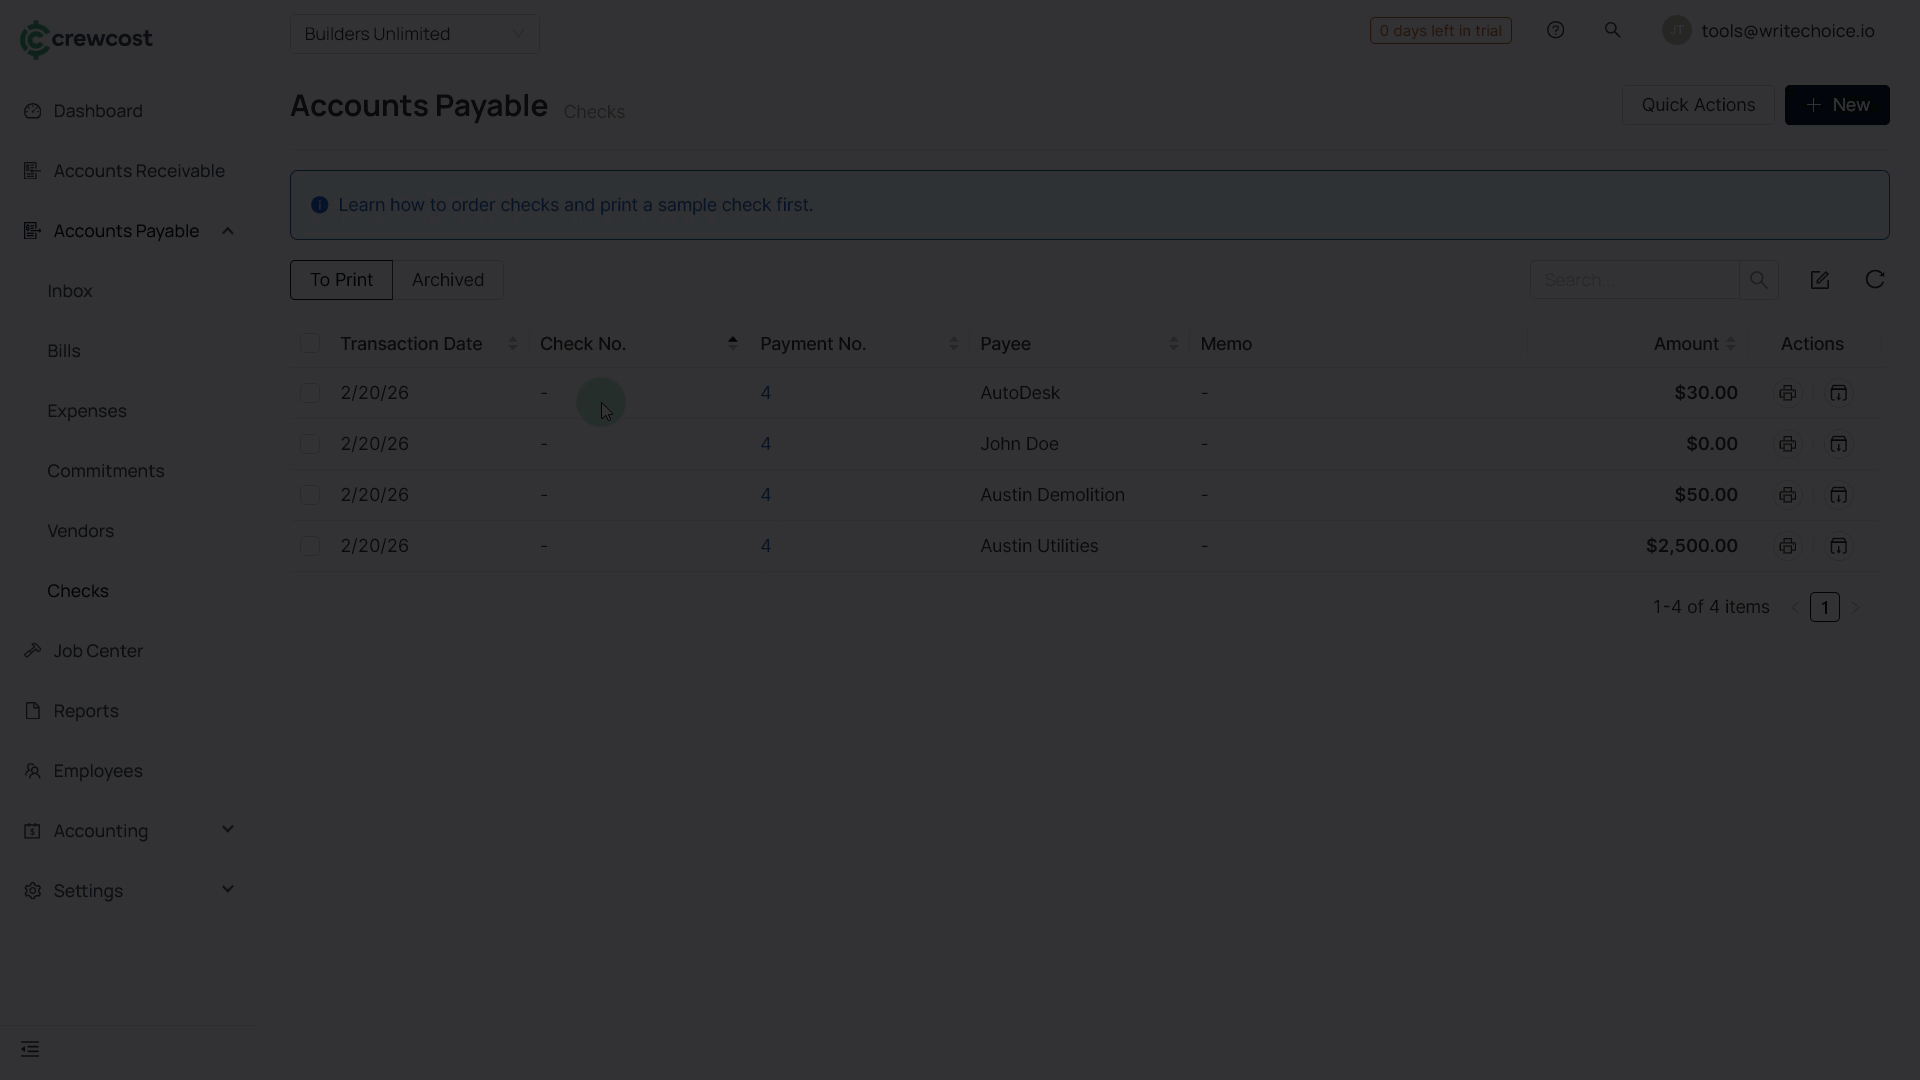This screenshot has width=1920, height=1080.
Task: Switch to the Archived tab
Action: coord(447,280)
